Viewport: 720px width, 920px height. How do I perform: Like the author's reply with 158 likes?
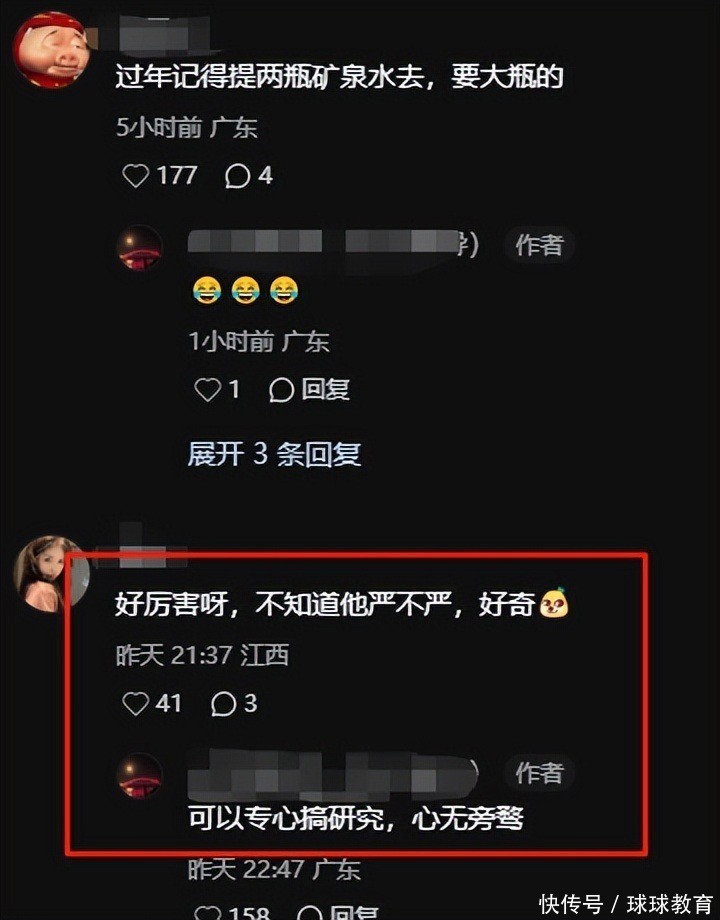(207, 914)
